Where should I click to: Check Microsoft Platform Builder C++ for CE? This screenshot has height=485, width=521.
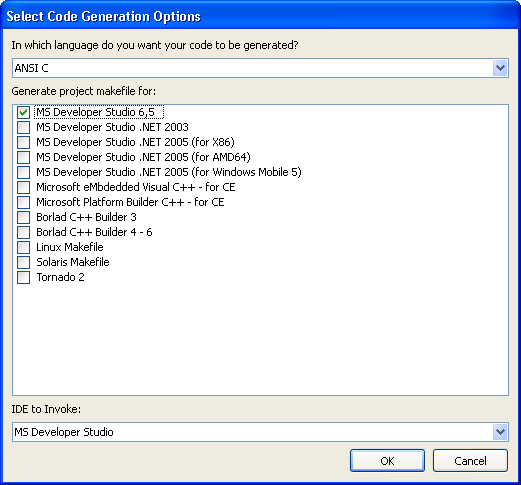[x=23, y=202]
